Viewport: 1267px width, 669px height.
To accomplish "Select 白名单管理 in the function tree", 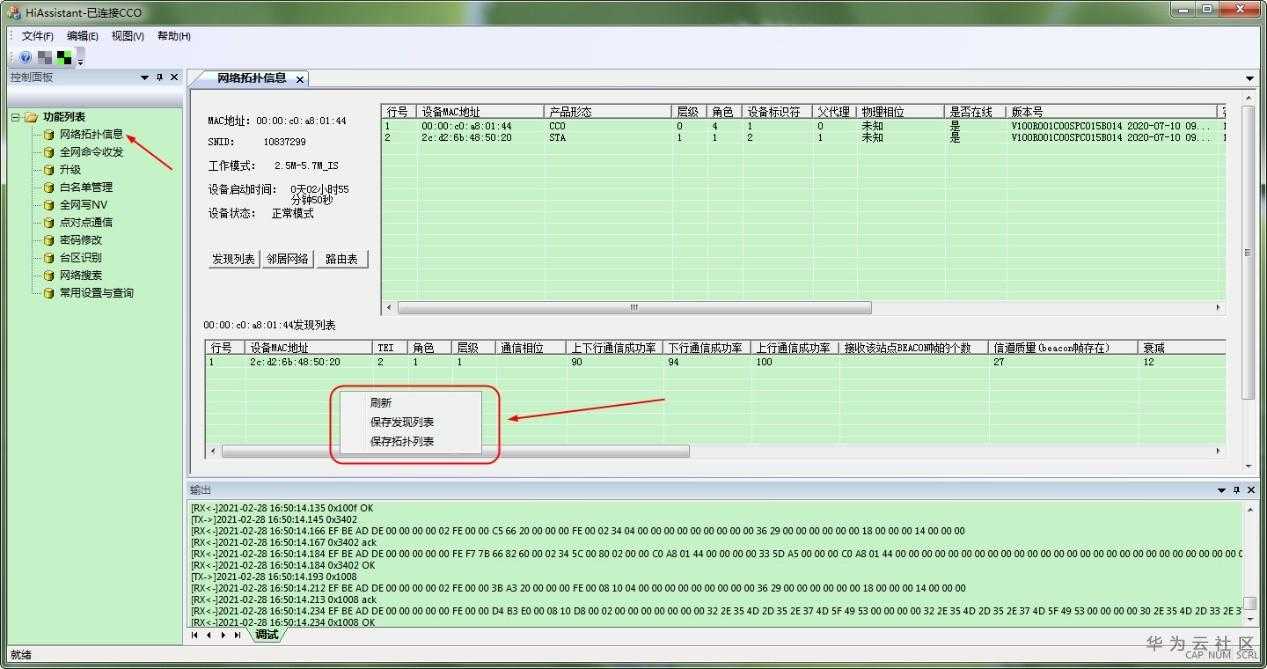I will [86, 187].
